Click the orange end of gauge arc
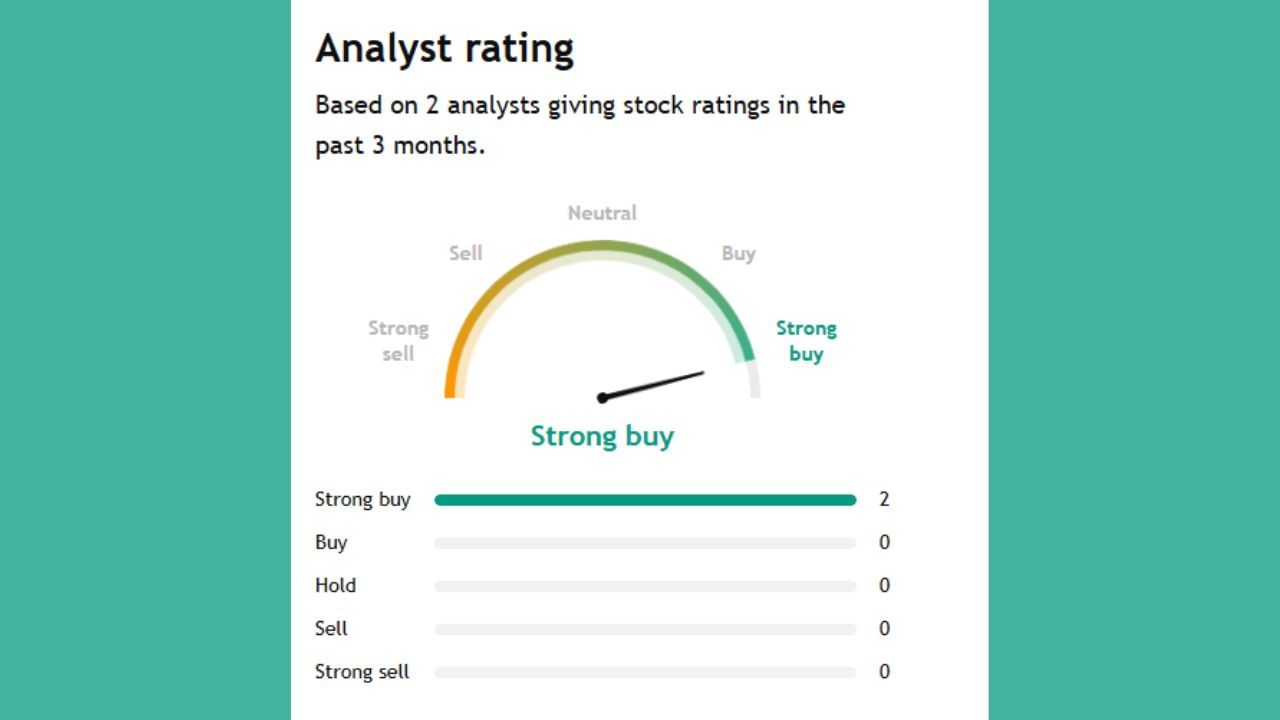Image resolution: width=1280 pixels, height=720 pixels. coord(451,385)
